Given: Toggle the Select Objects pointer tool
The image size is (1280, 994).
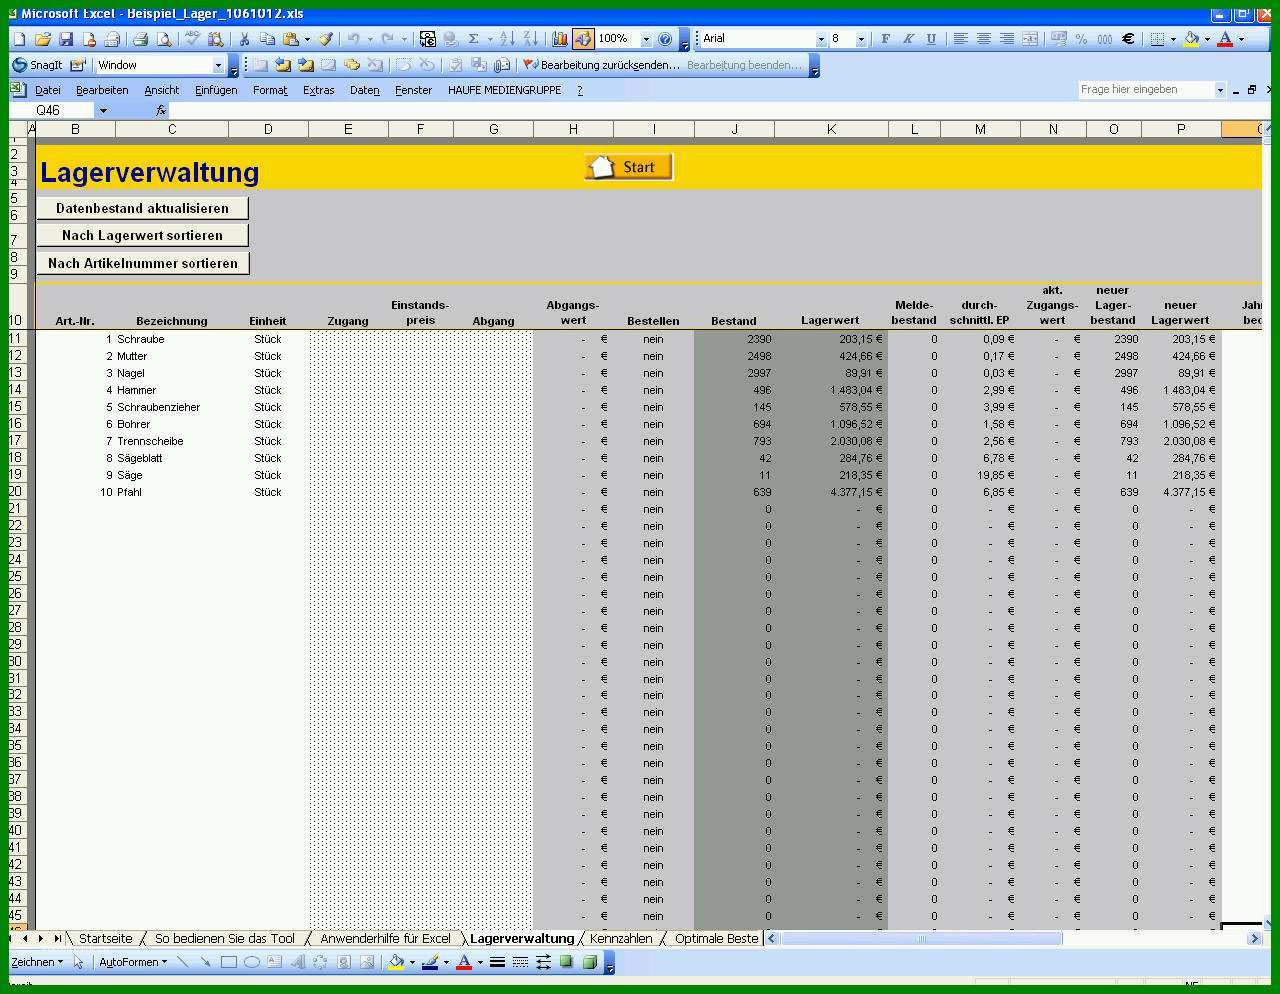Looking at the screenshot, I should coord(79,962).
